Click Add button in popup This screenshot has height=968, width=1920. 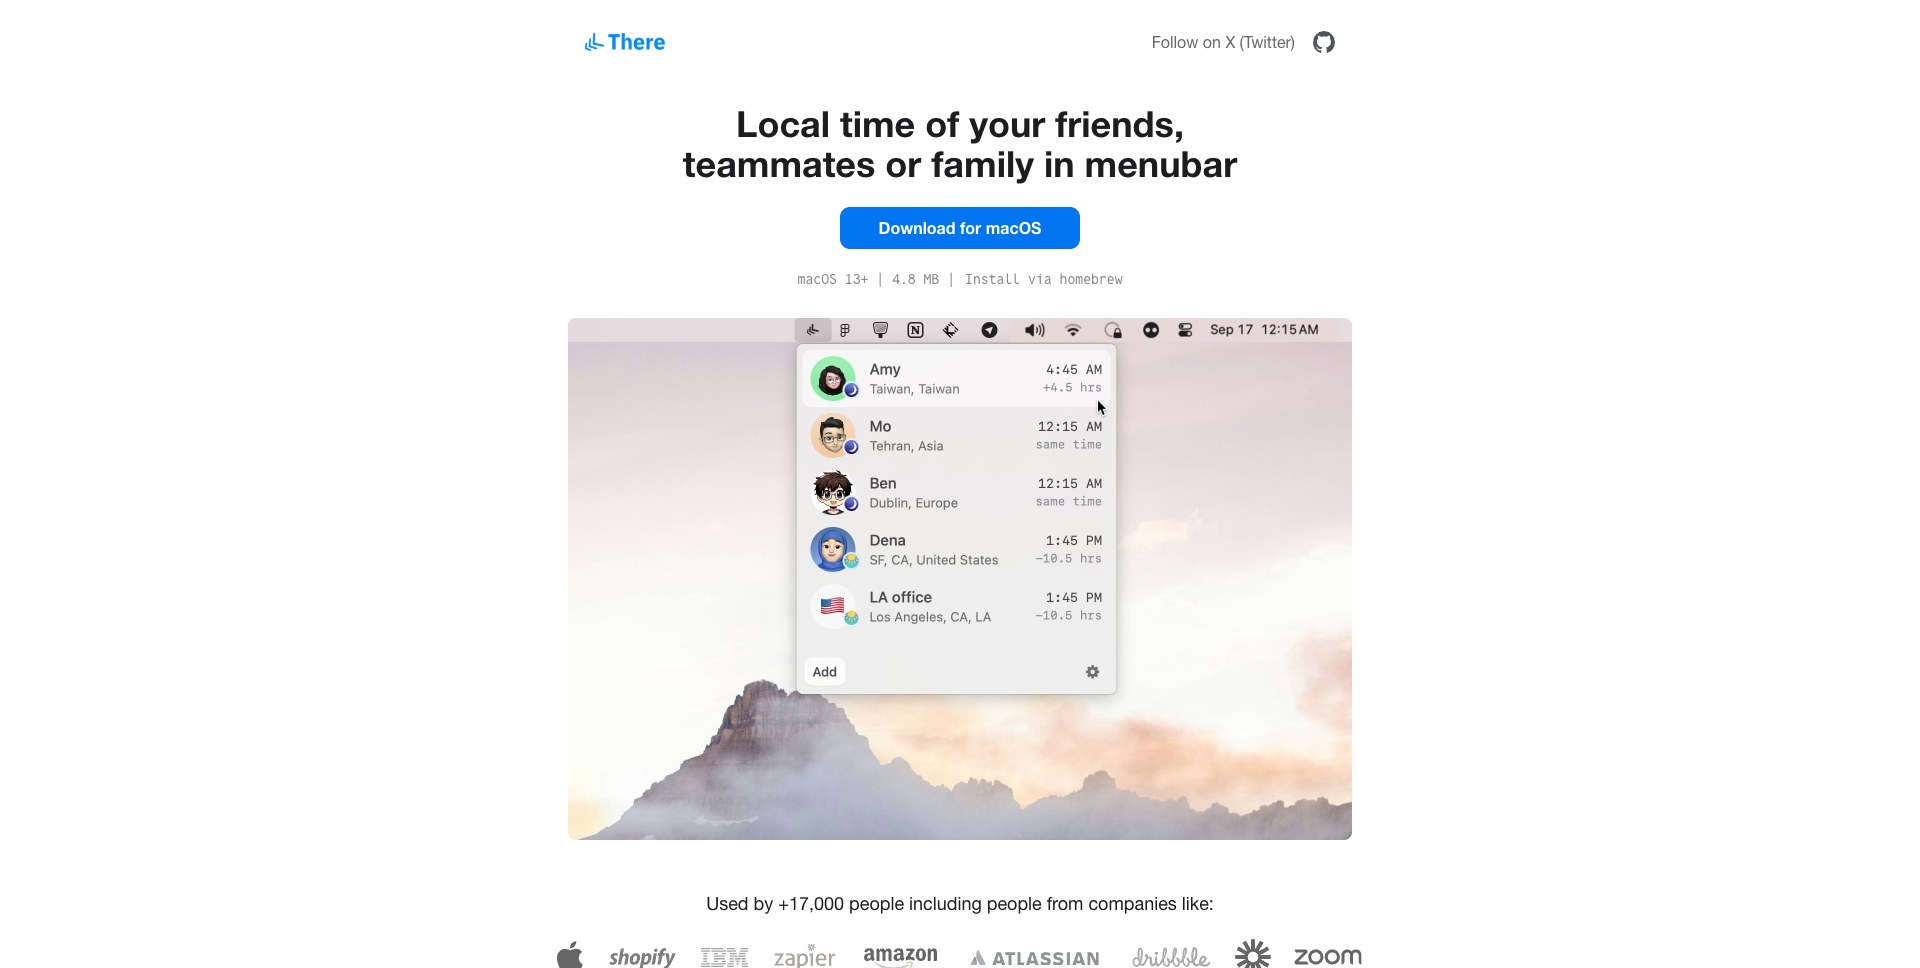click(825, 672)
